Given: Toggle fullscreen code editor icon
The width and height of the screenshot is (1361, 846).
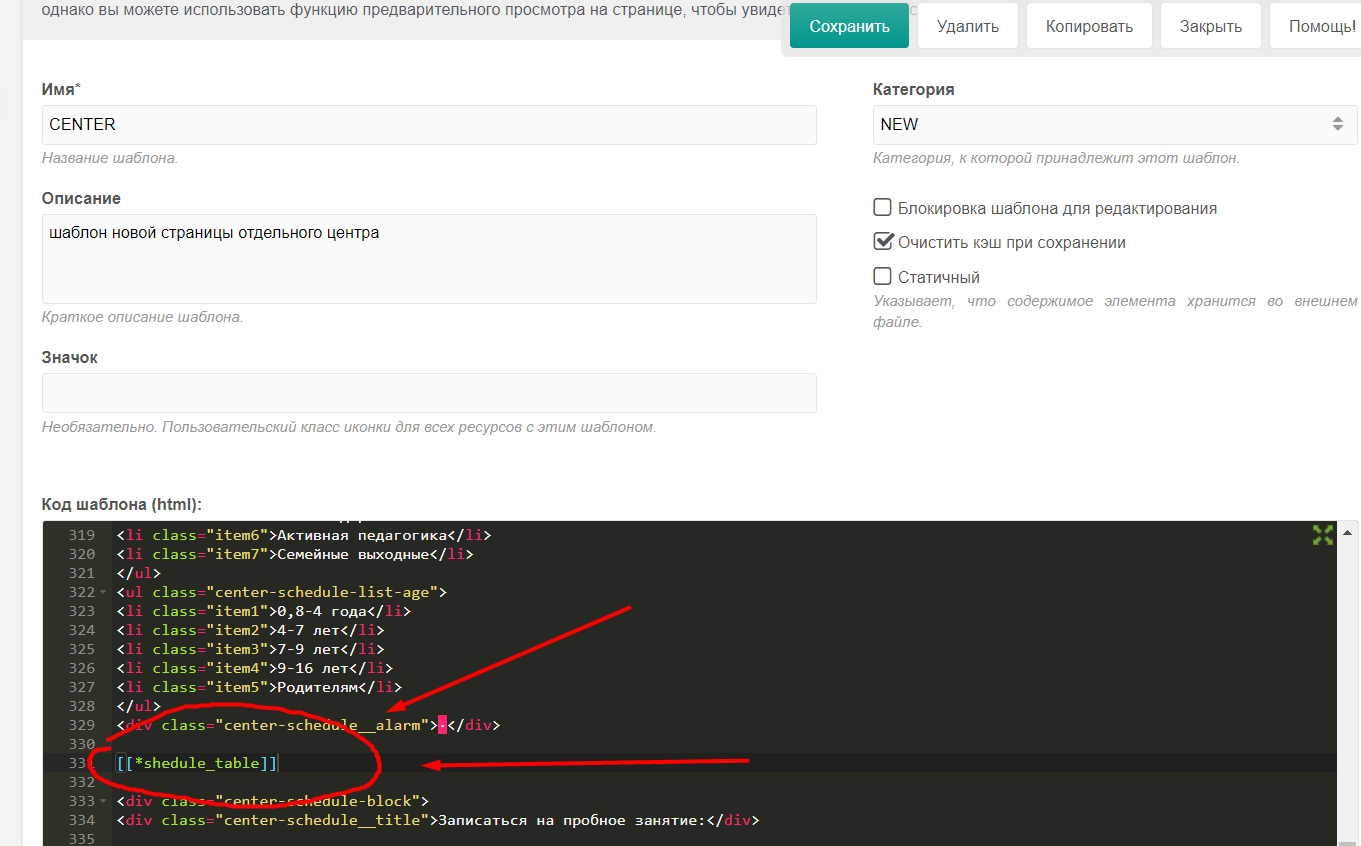Looking at the screenshot, I should [x=1323, y=535].
